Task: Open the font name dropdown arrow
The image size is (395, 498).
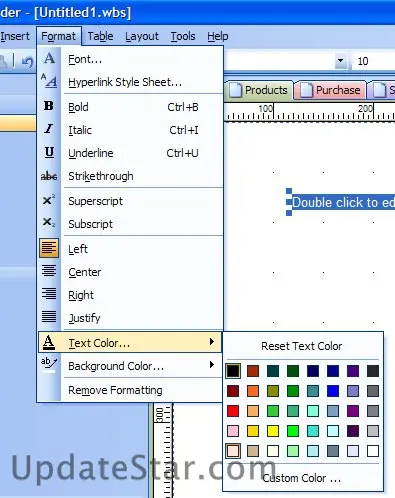Action: [340, 61]
